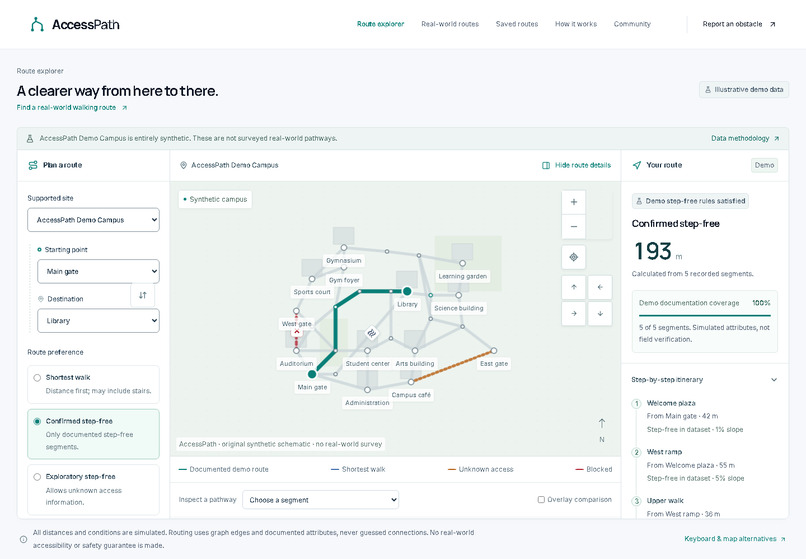Pan the map right with the arrow

click(574, 313)
